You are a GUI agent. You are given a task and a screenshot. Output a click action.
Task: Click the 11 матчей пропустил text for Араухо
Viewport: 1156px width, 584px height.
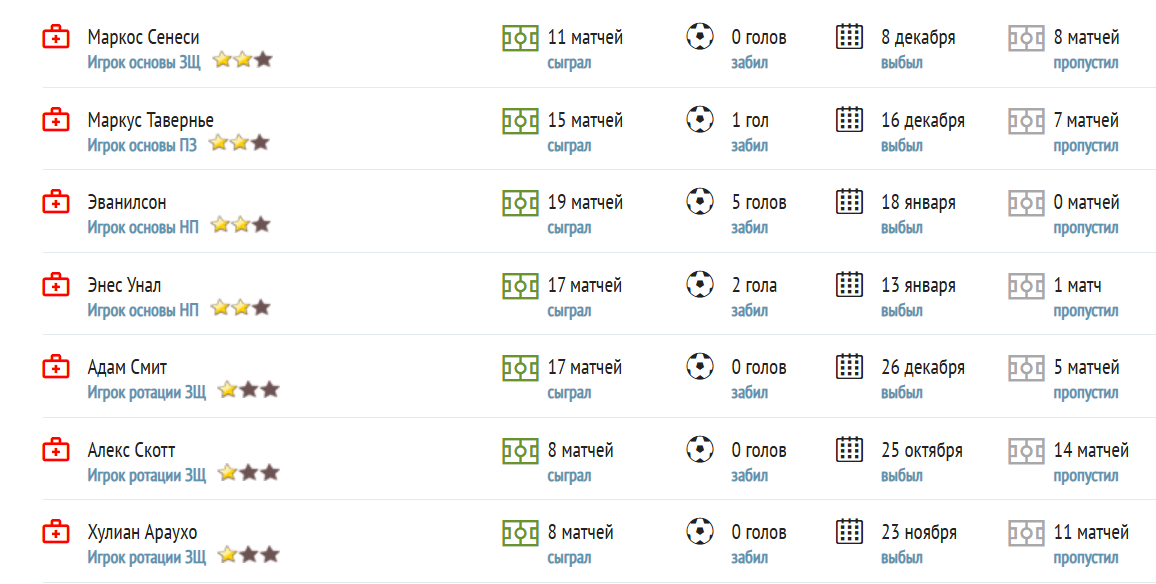point(1091,544)
